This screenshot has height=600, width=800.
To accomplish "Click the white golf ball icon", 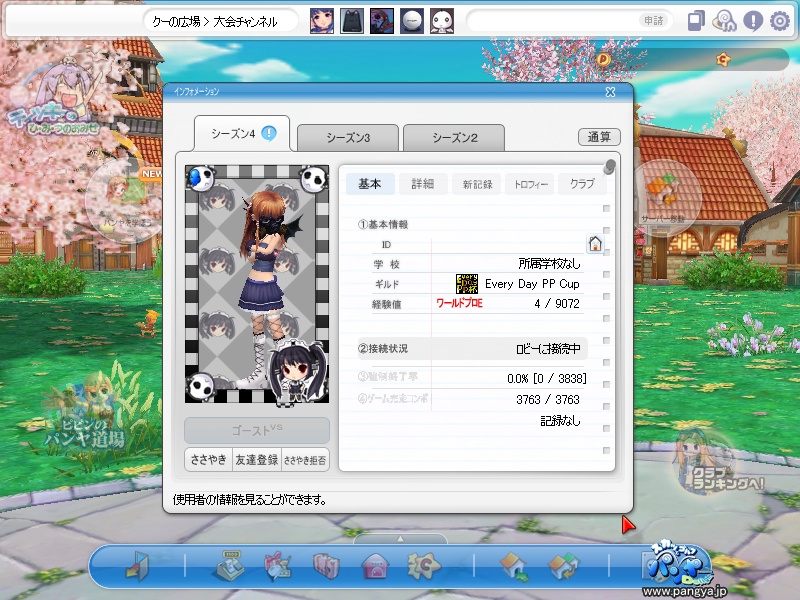I will coord(412,21).
